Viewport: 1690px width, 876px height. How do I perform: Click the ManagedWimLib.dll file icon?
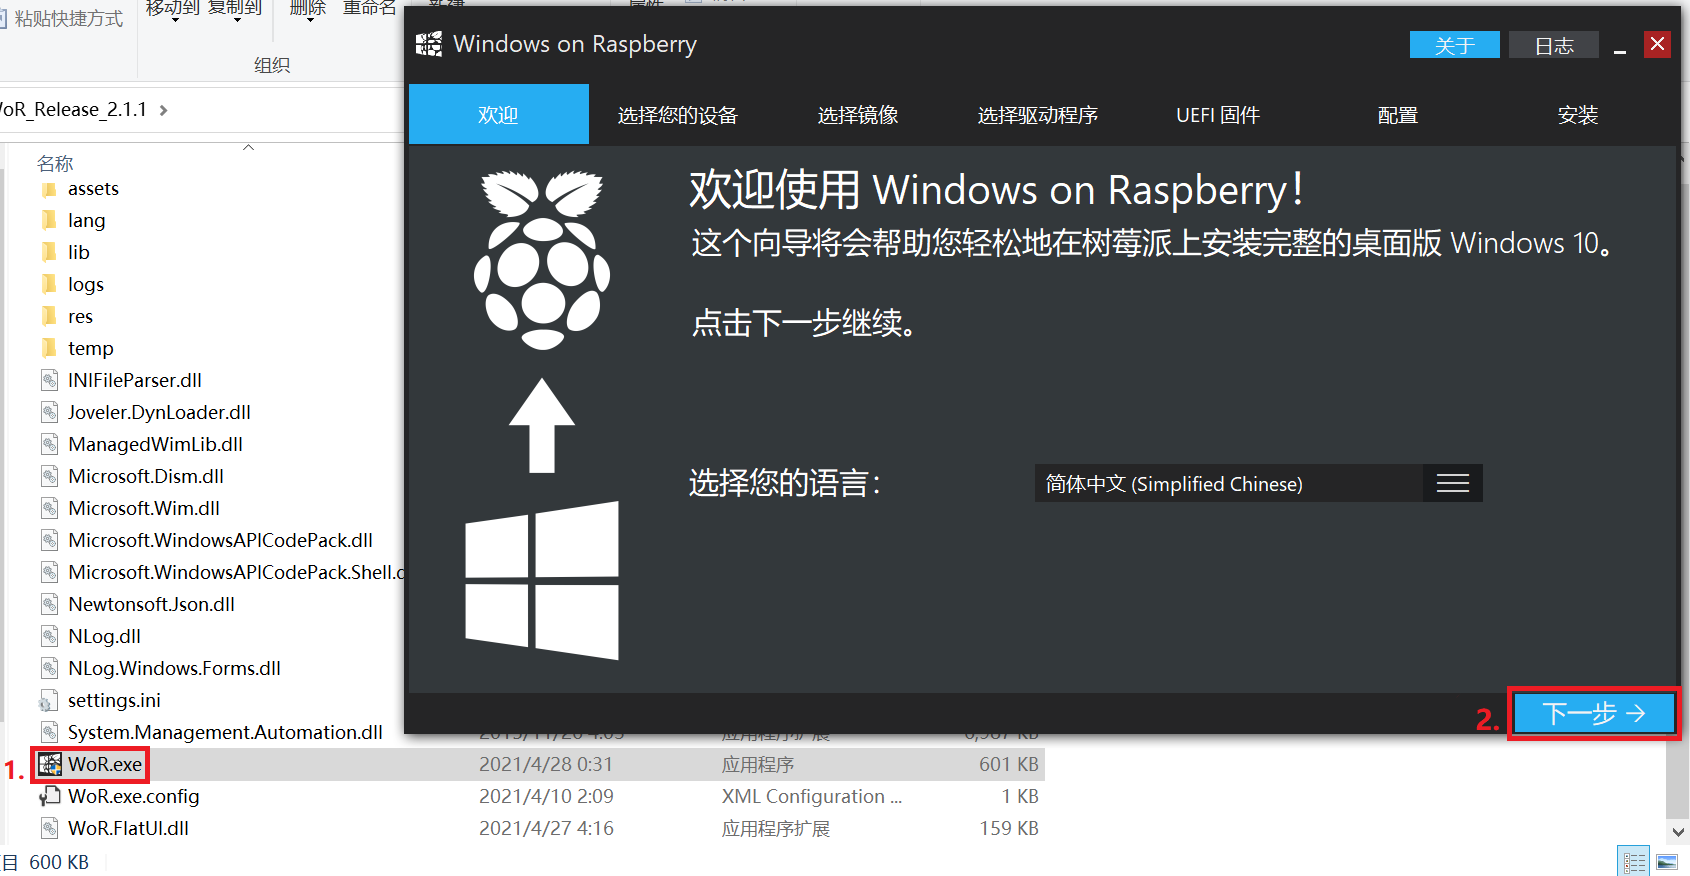click(x=49, y=445)
